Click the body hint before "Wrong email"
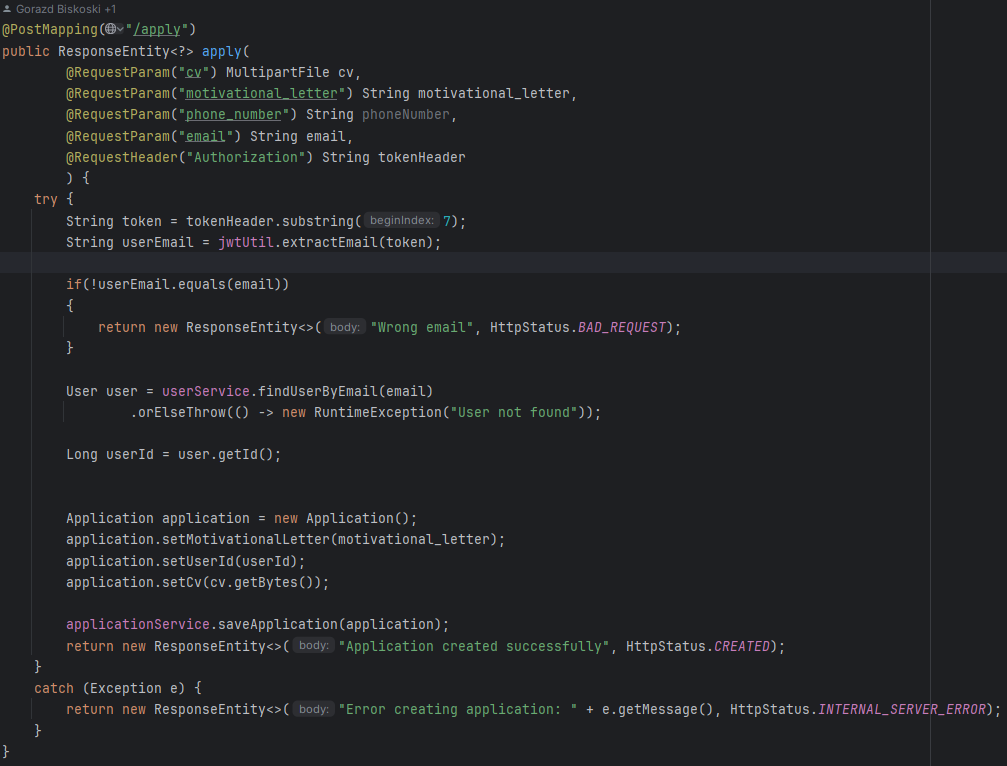 [345, 327]
